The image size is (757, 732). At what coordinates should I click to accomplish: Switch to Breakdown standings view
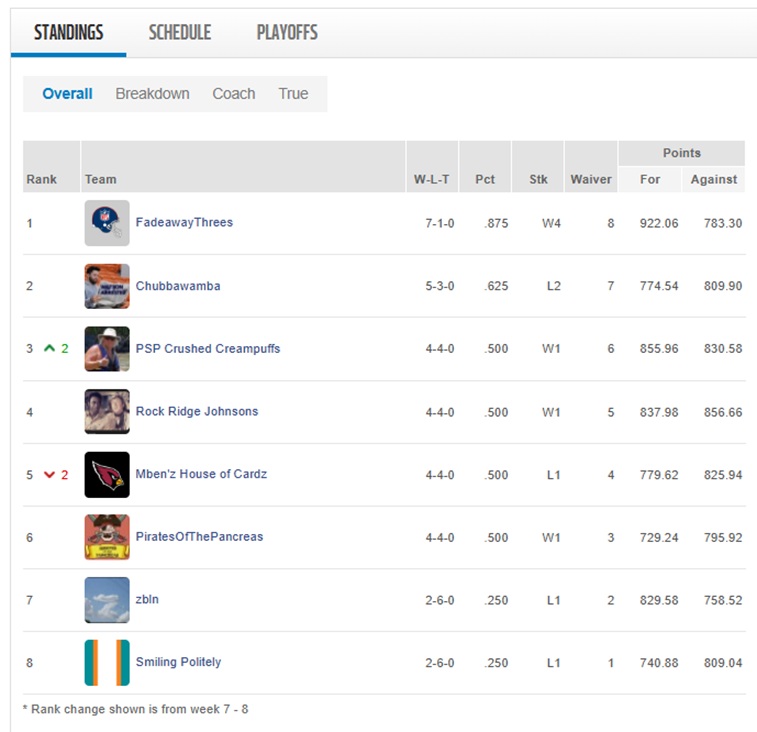pos(152,93)
